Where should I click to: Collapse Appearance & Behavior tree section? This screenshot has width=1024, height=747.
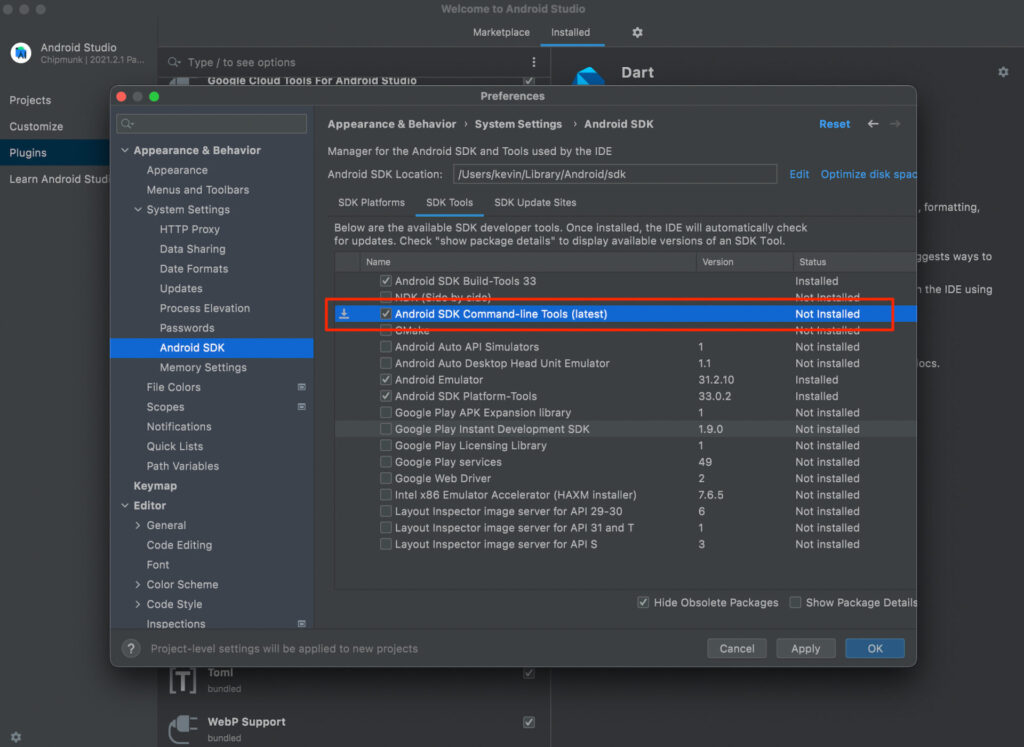coord(125,150)
